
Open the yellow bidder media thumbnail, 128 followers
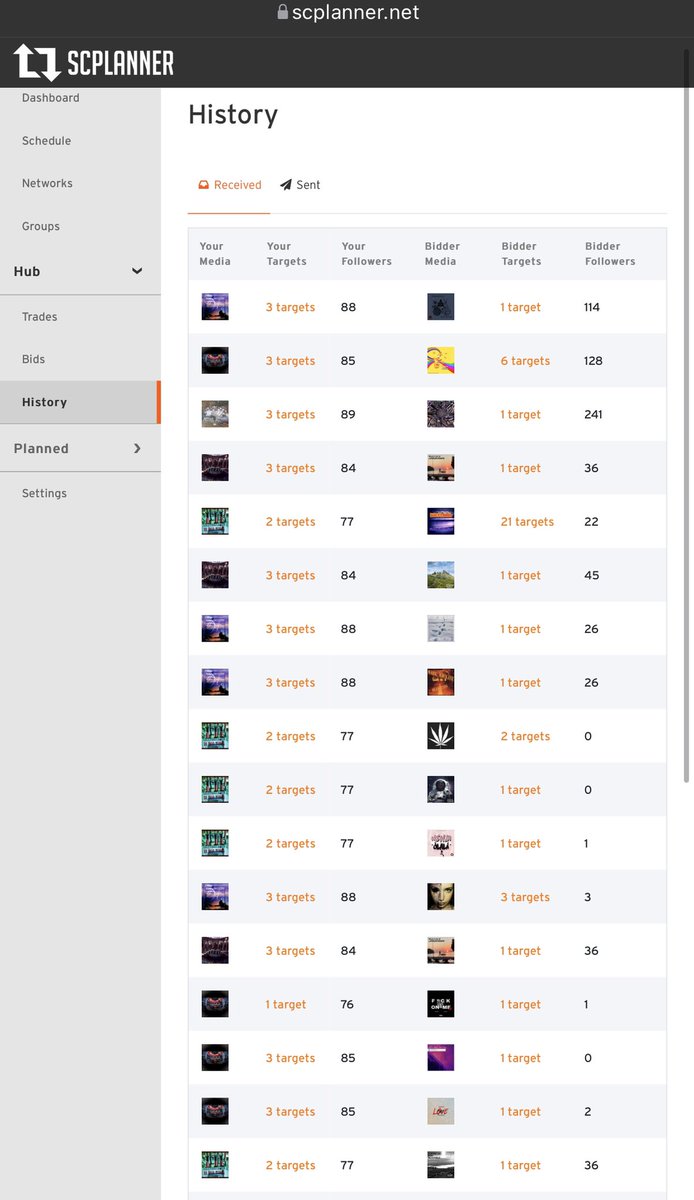point(440,361)
